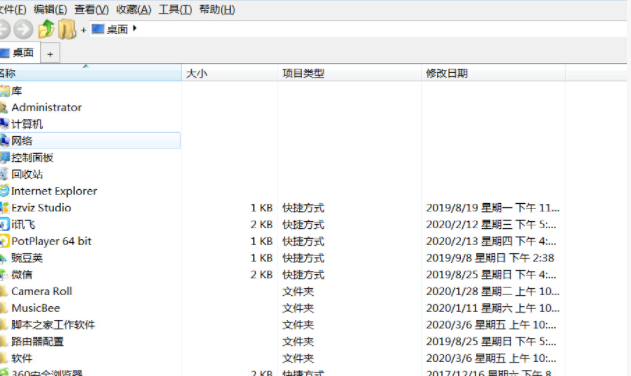Viewport: 631px width, 376px height.
Task: Click the Ezviz Studio date 2019/8/19
Action: (x=493, y=208)
